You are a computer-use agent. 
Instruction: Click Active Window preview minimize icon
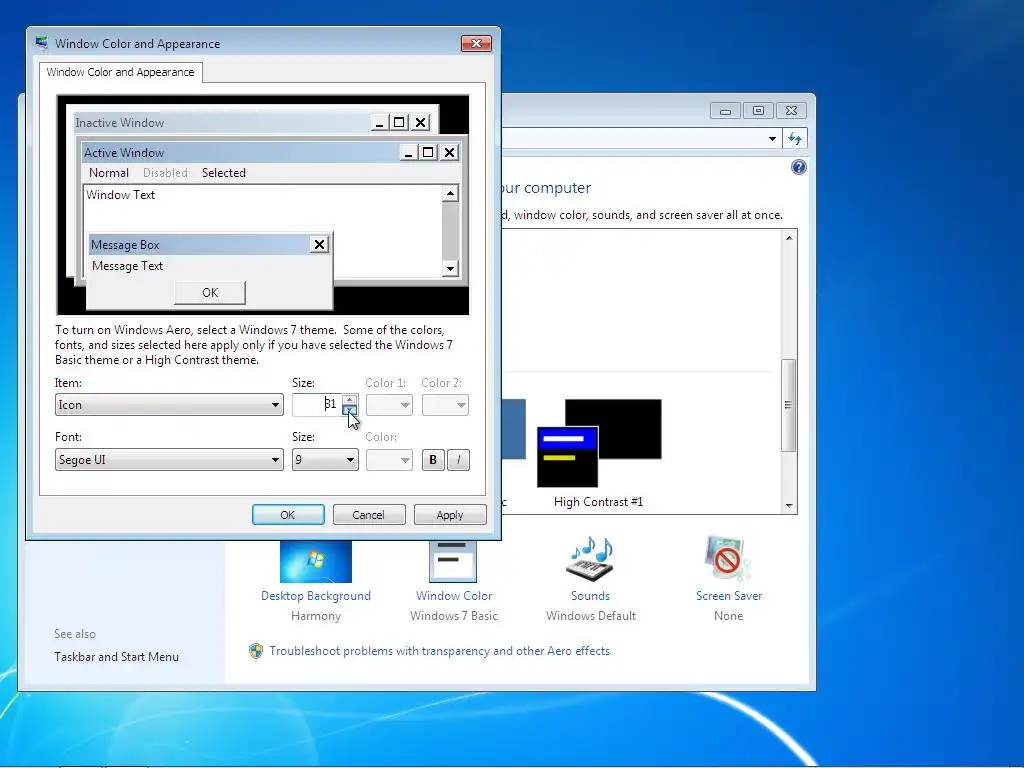(409, 152)
